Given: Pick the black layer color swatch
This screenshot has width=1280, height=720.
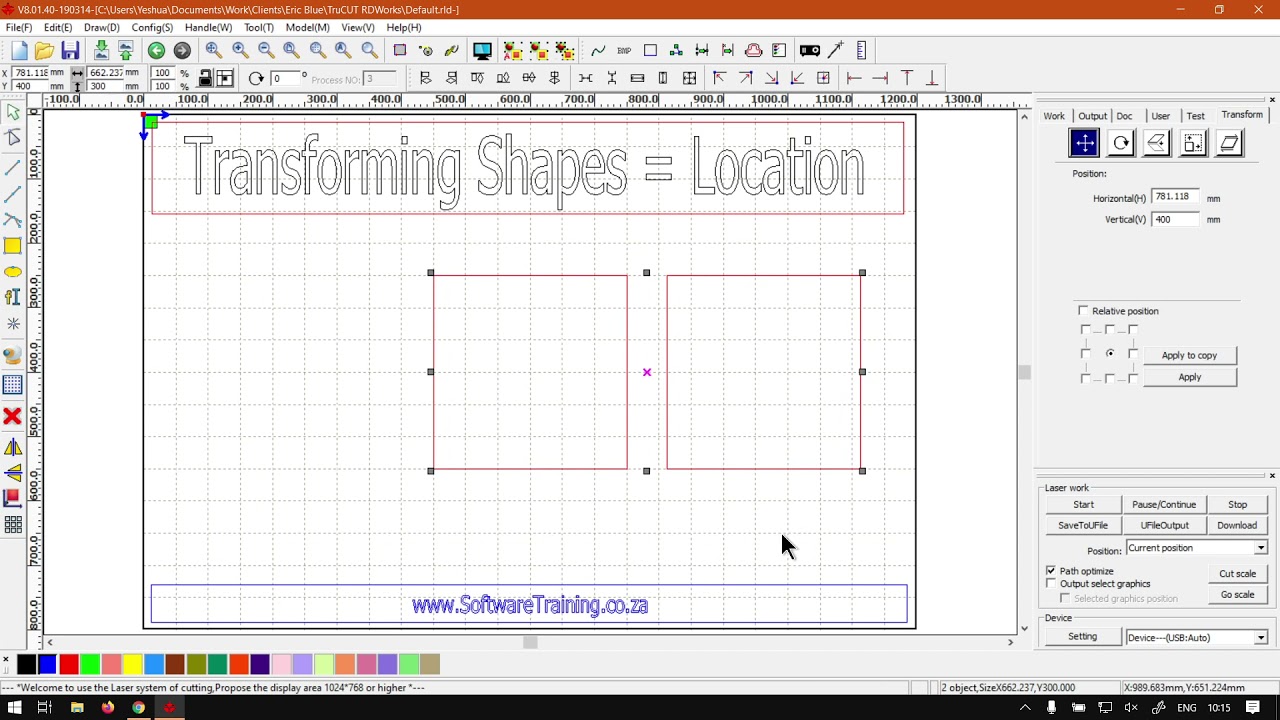Looking at the screenshot, I should click(x=27, y=664).
